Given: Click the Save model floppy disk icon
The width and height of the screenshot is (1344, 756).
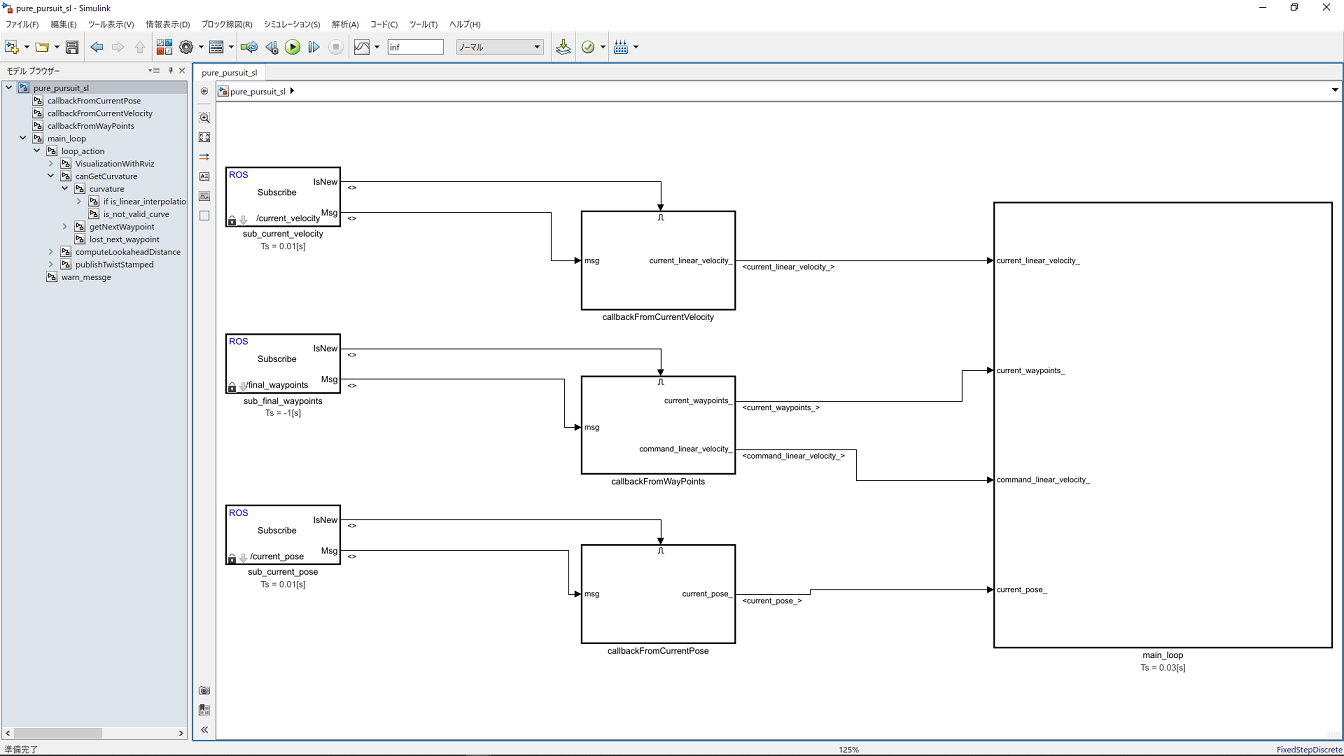Looking at the screenshot, I should pos(72,47).
